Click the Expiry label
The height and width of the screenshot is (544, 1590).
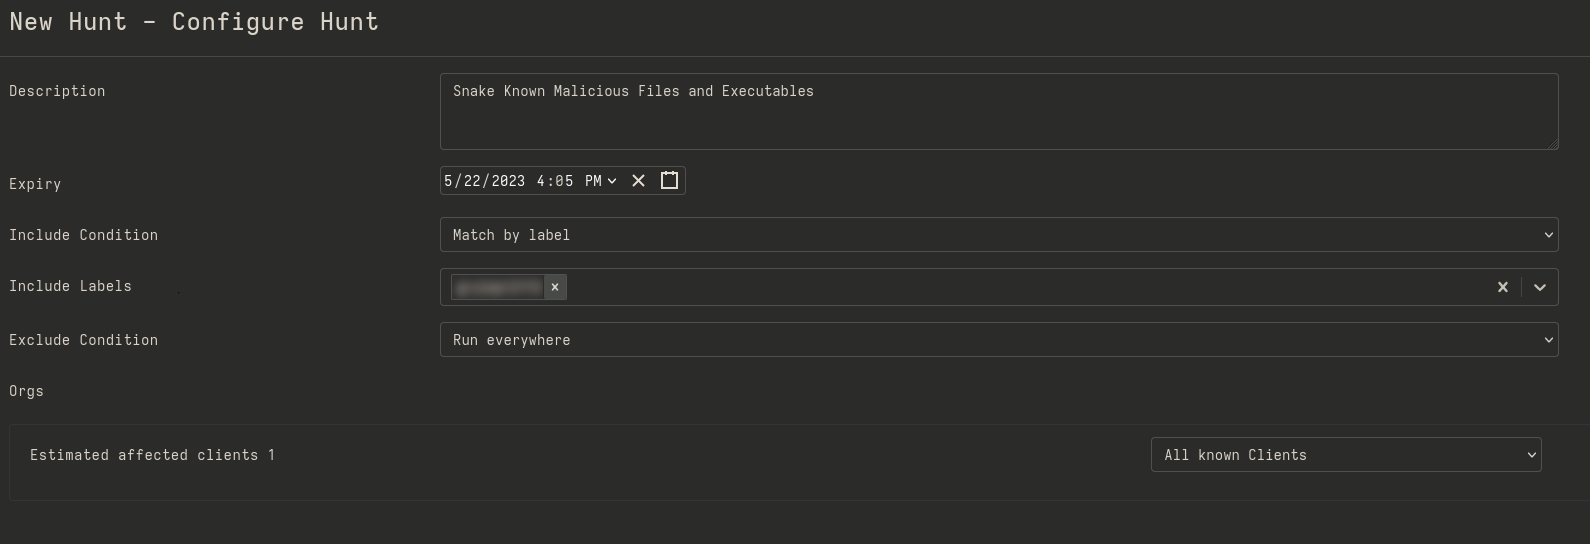click(x=35, y=184)
